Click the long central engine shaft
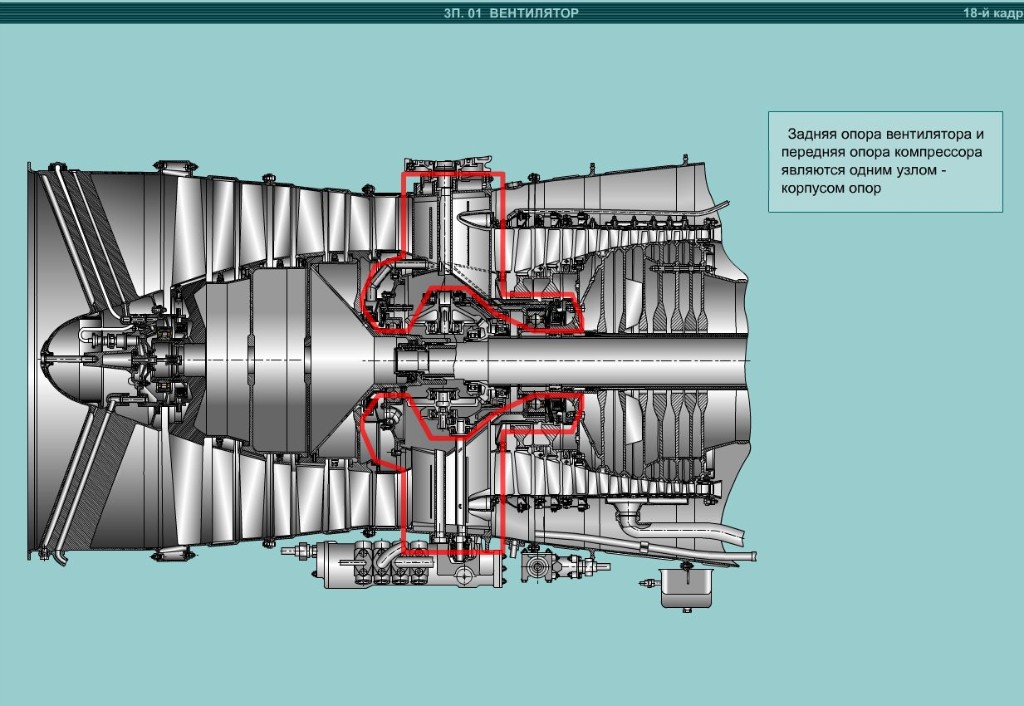 click(x=620, y=357)
